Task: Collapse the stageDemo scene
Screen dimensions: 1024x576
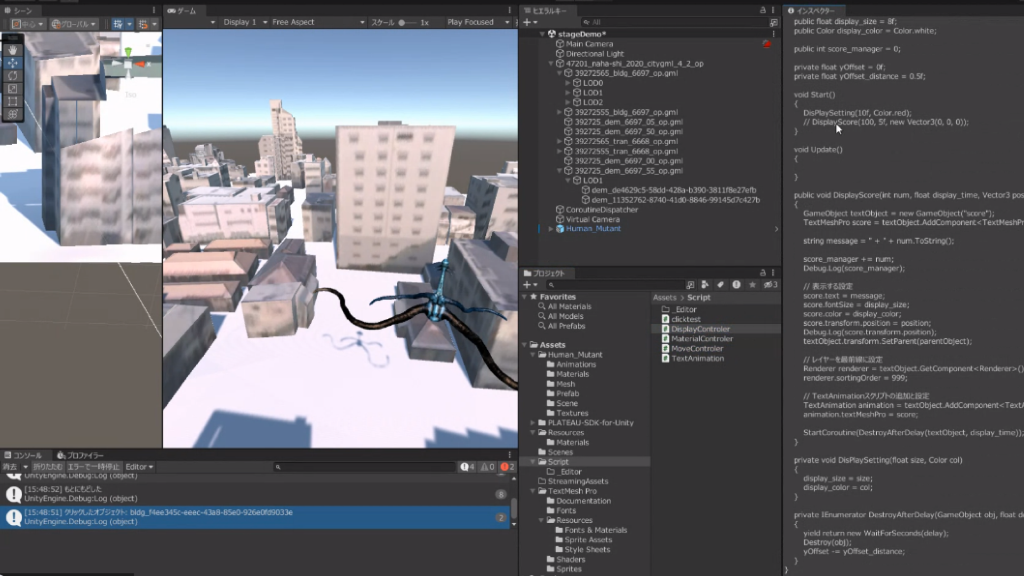Action: tap(543, 34)
